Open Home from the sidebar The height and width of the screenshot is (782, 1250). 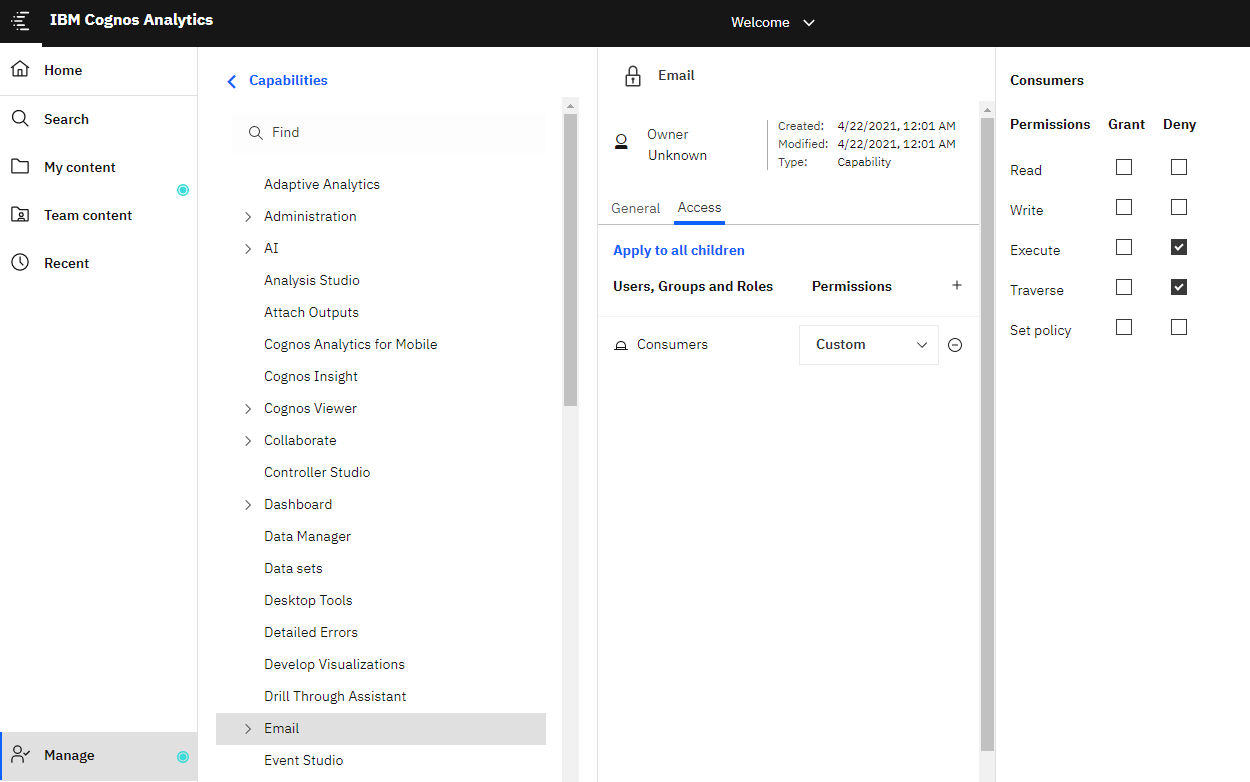(99, 70)
